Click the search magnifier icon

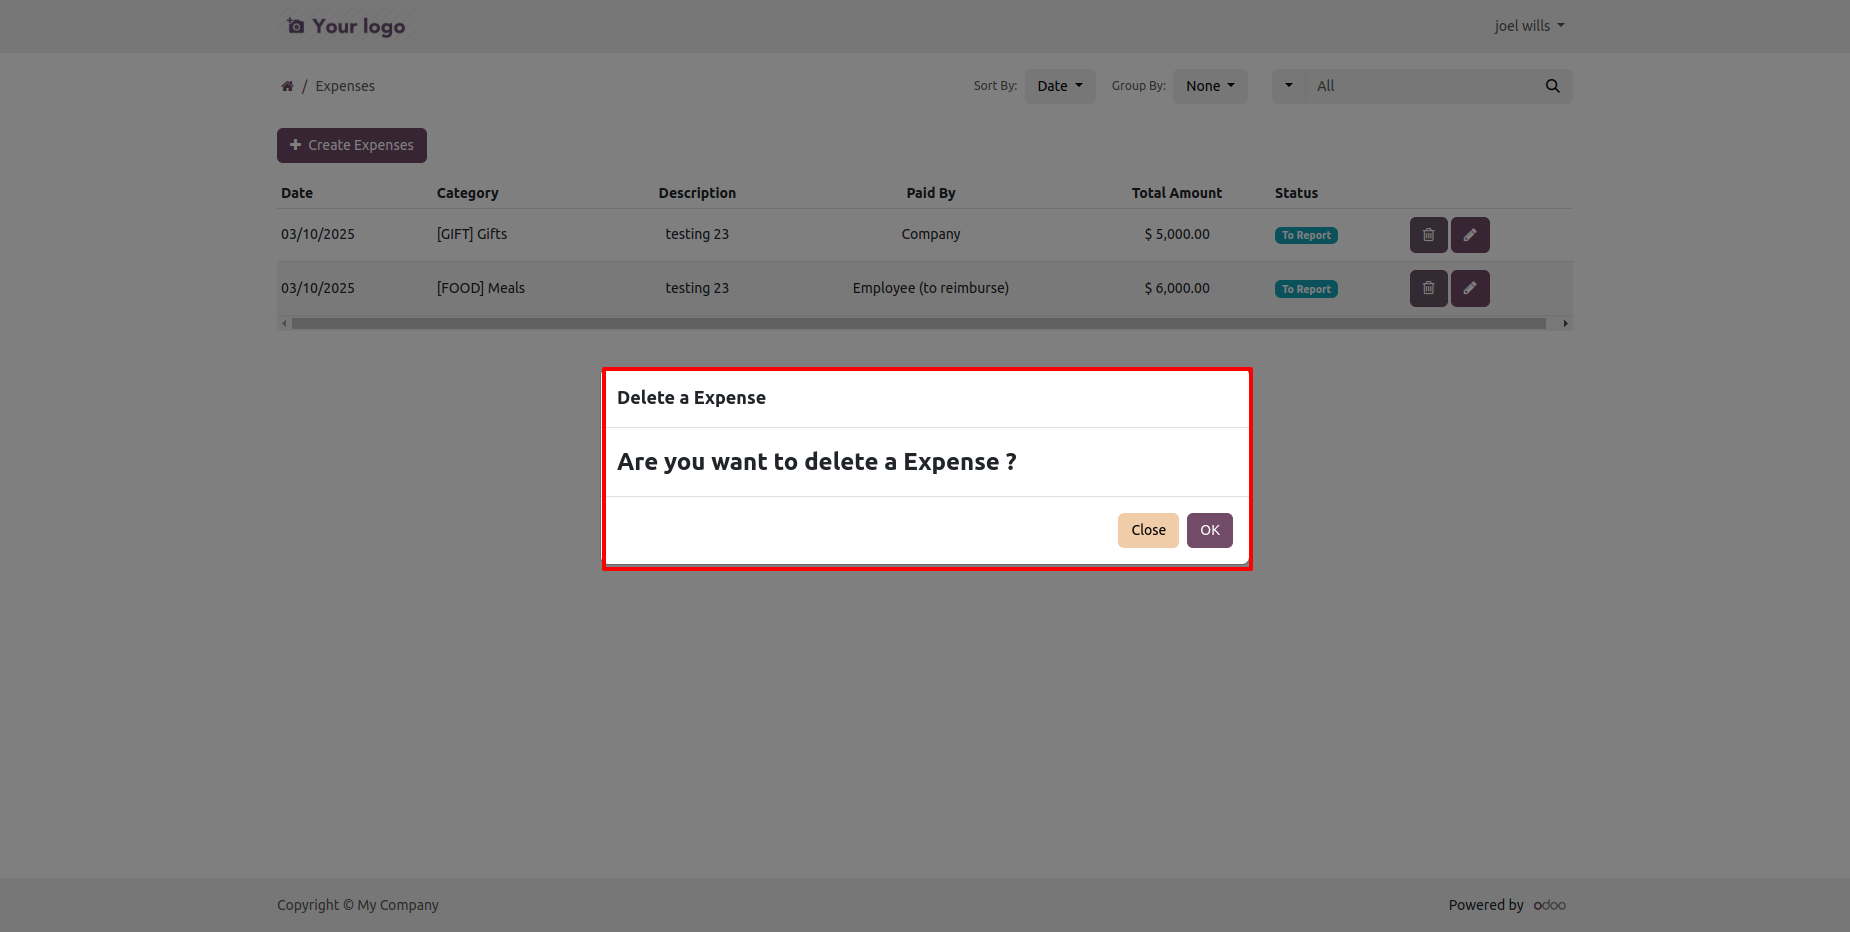point(1552,86)
